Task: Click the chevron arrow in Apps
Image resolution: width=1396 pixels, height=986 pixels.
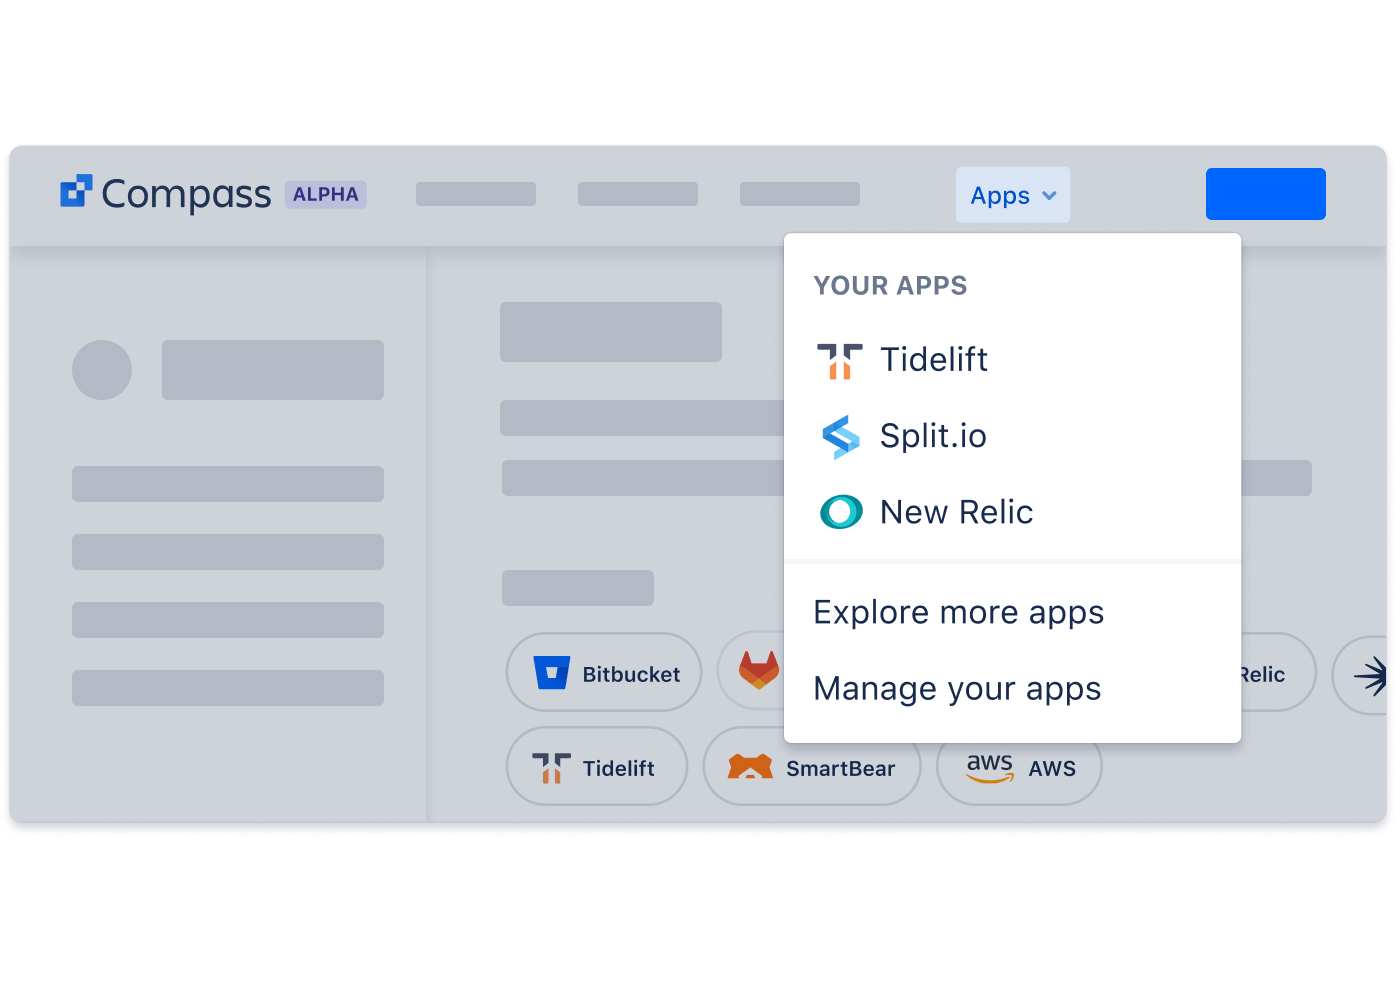Action: click(x=1049, y=196)
